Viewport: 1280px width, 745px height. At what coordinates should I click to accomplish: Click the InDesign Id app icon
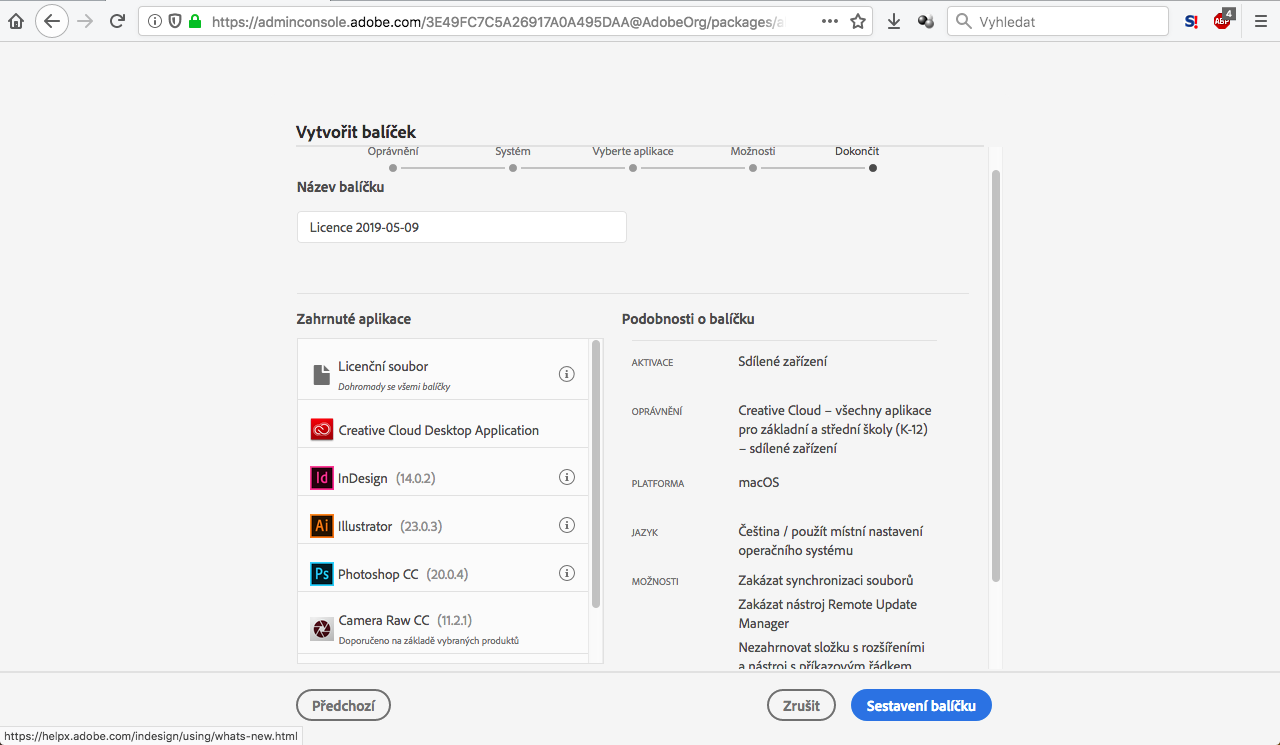click(x=322, y=478)
